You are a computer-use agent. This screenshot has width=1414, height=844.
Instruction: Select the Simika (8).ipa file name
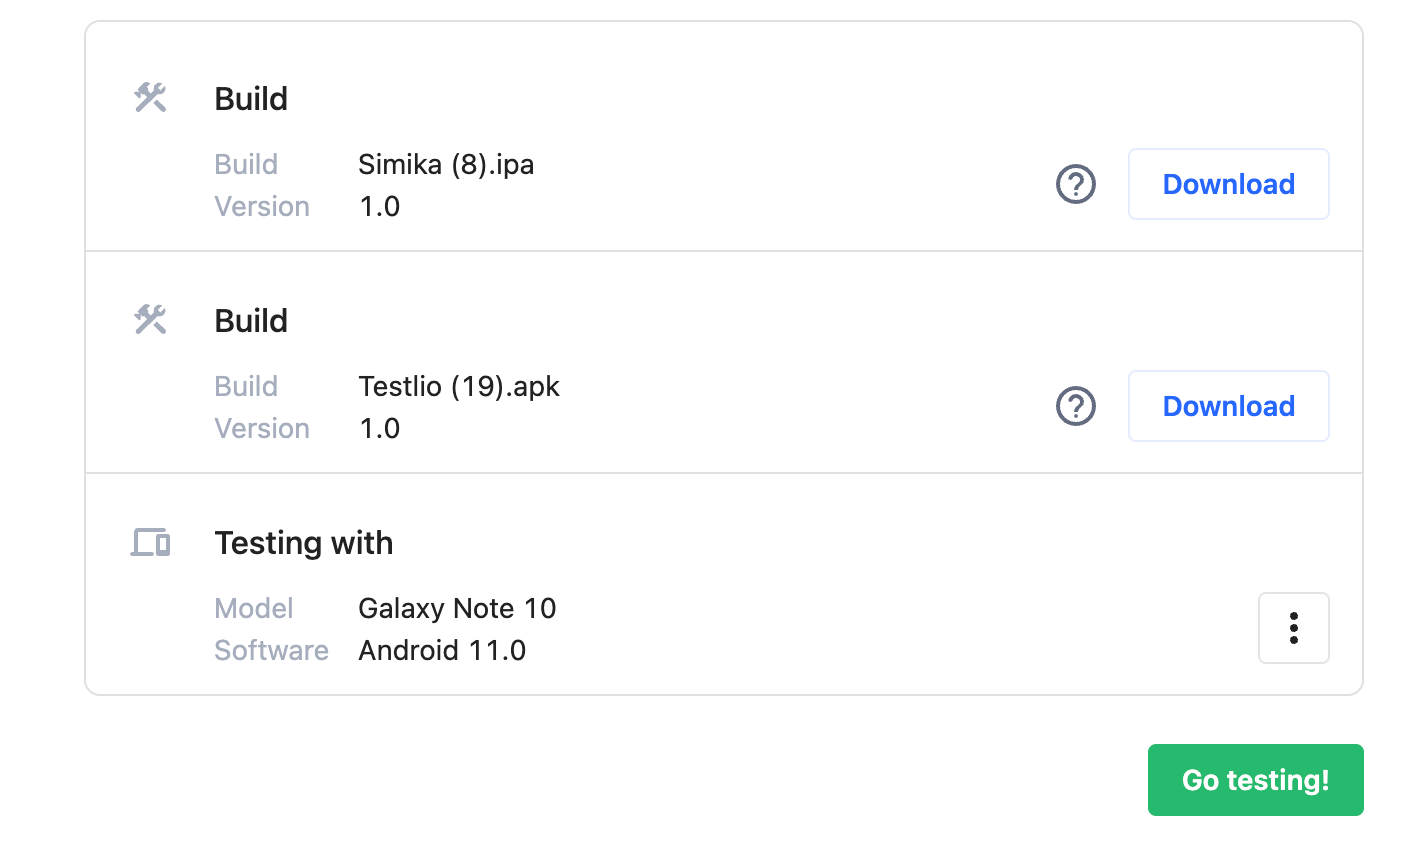[446, 164]
